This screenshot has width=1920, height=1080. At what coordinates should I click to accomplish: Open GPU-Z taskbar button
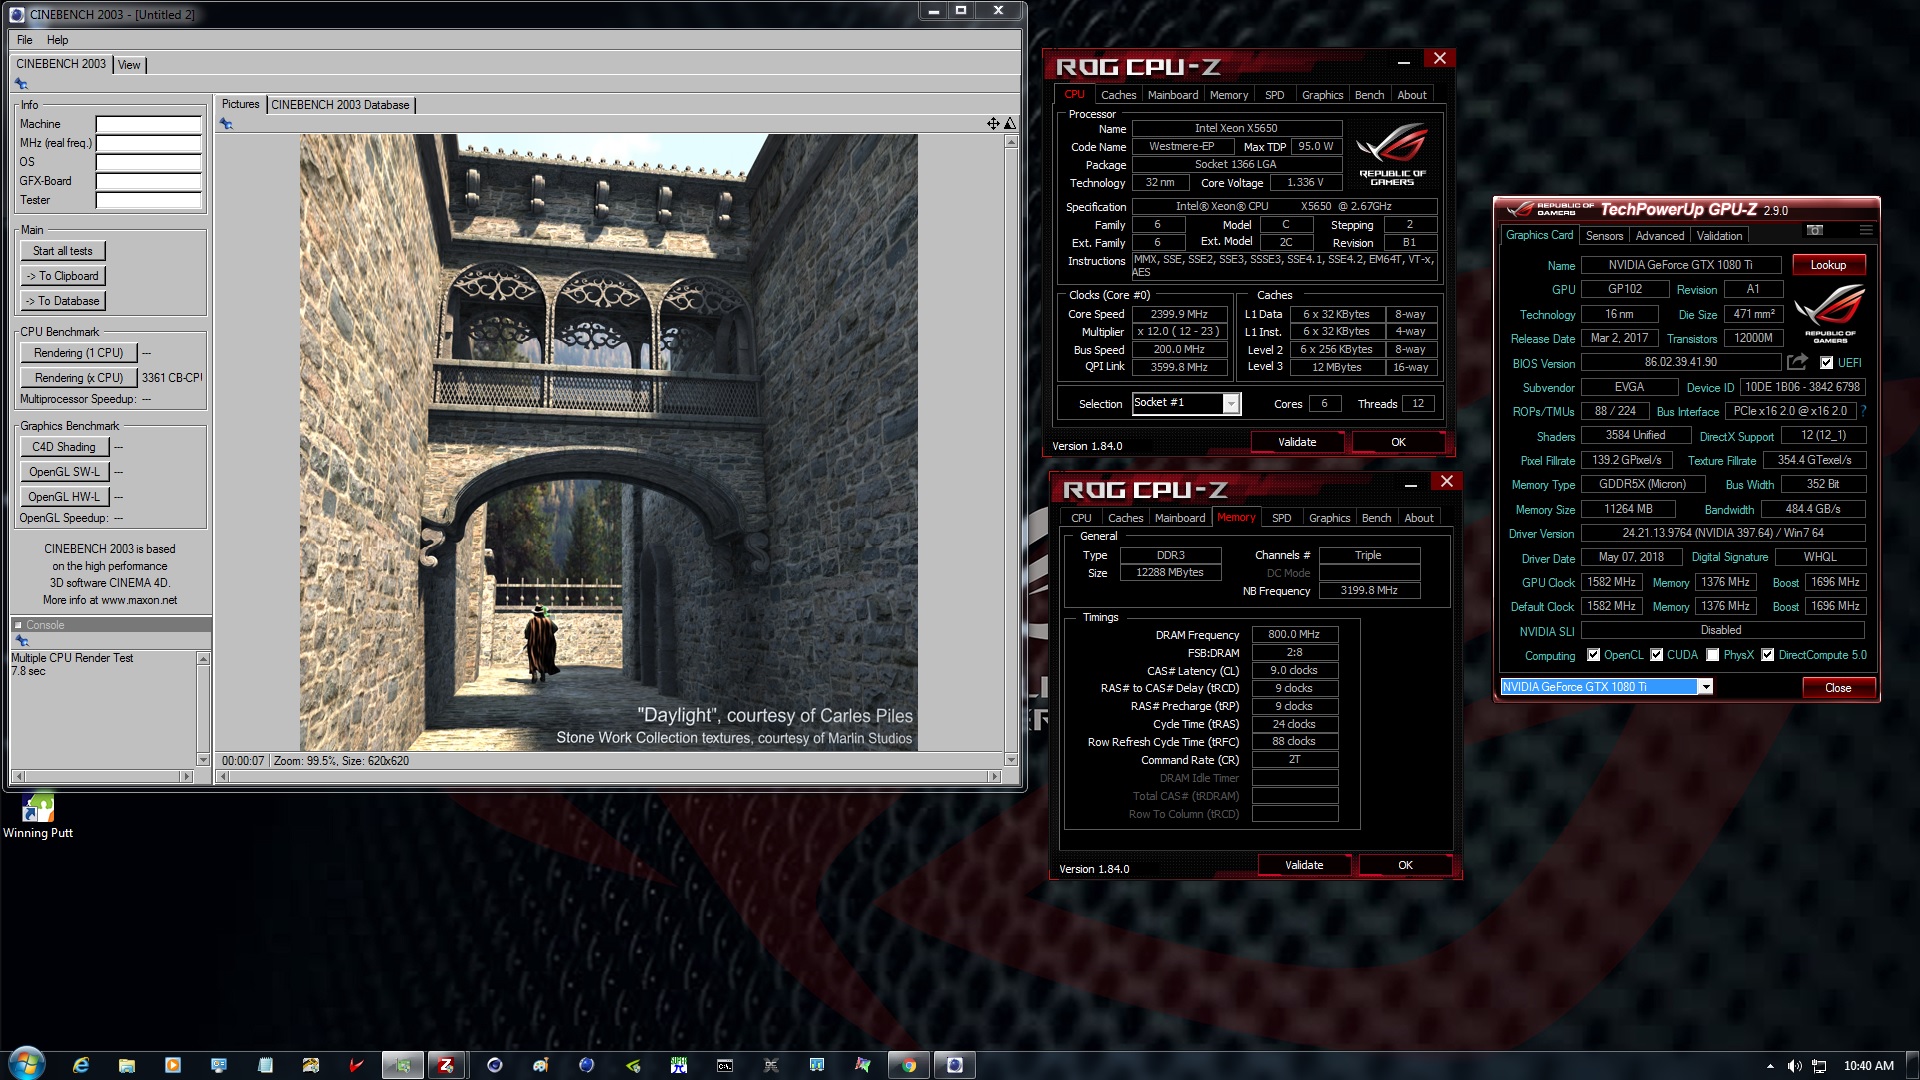click(x=403, y=1065)
